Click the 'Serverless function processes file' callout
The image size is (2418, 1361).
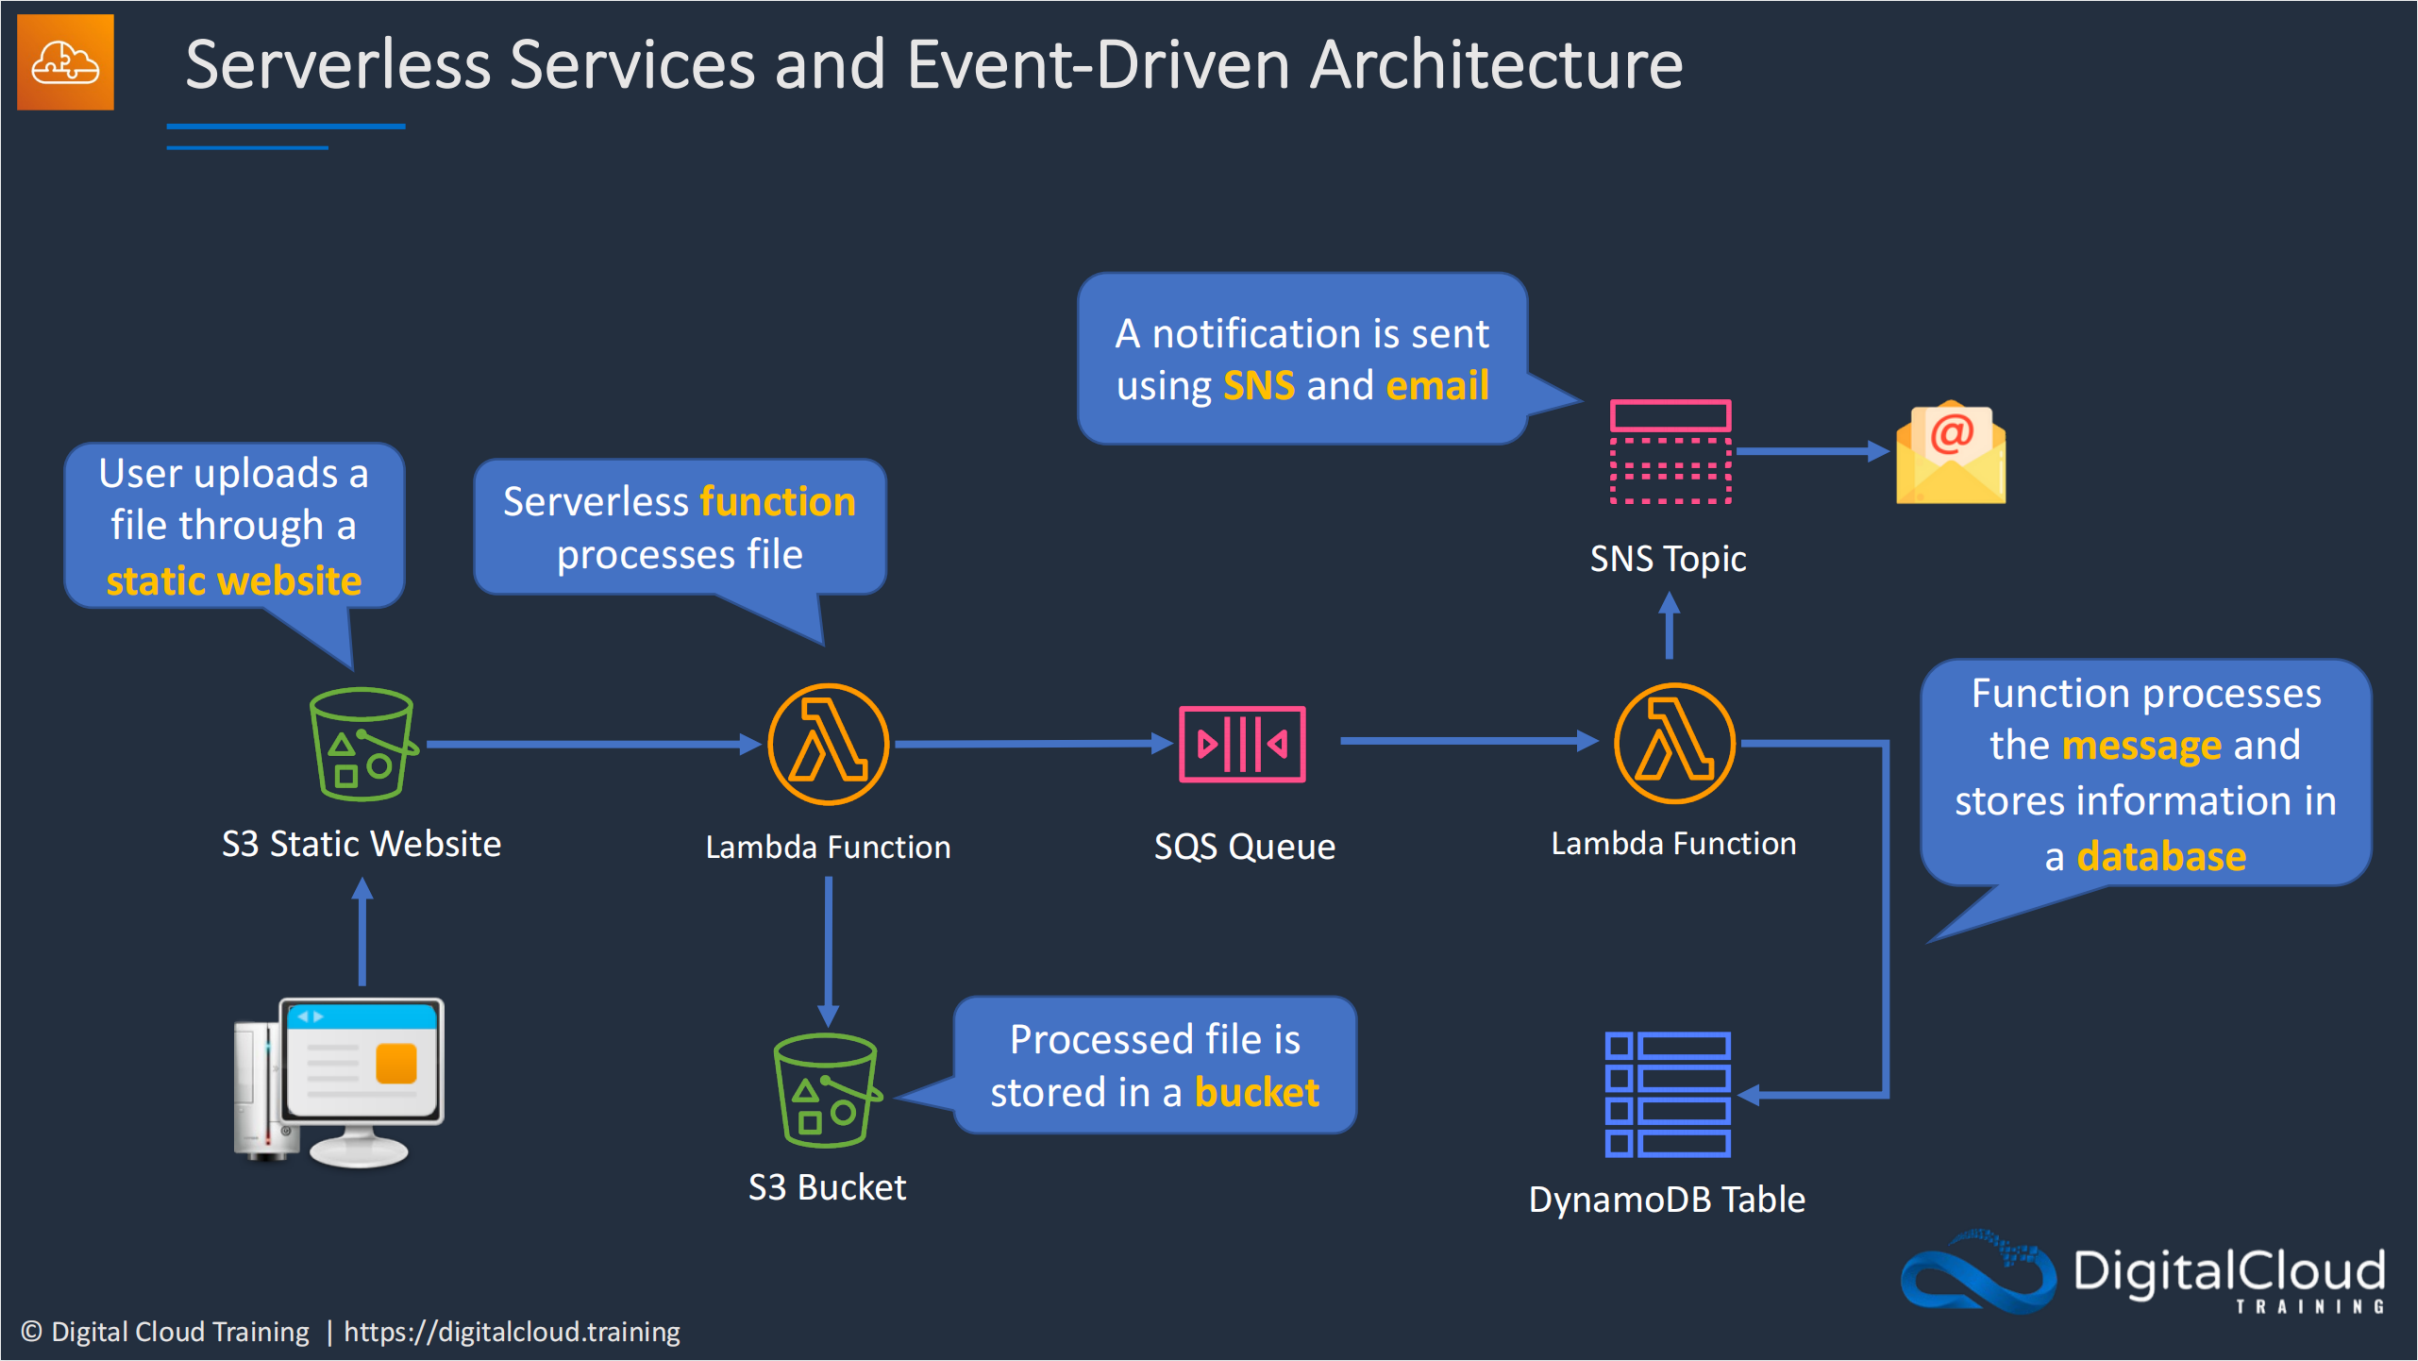coord(680,527)
